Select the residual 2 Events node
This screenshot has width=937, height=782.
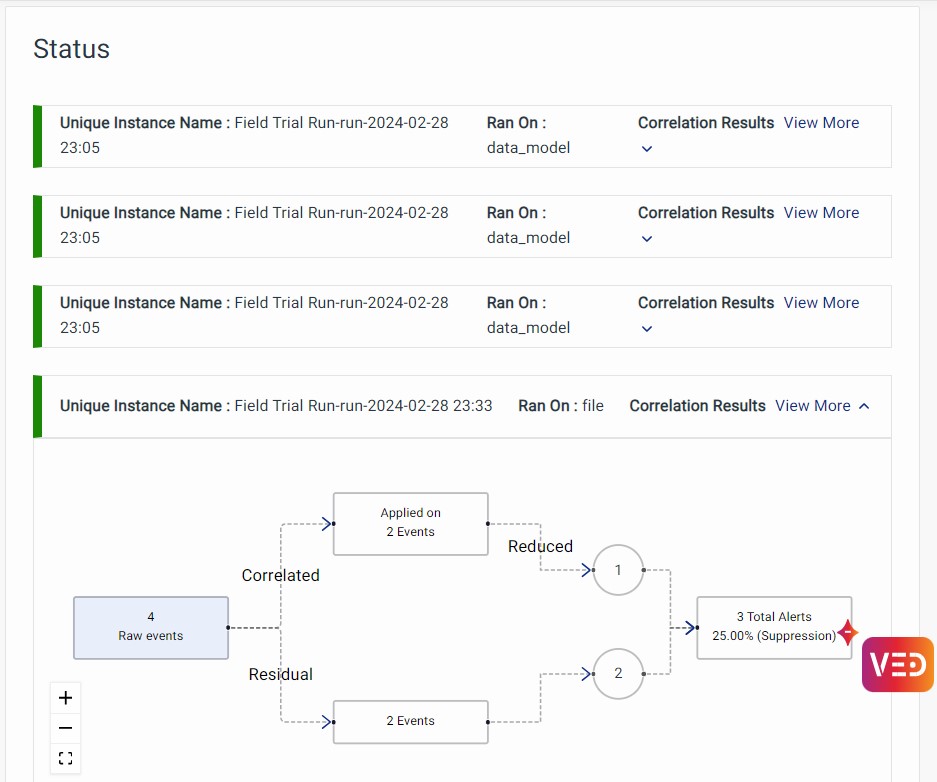click(410, 721)
